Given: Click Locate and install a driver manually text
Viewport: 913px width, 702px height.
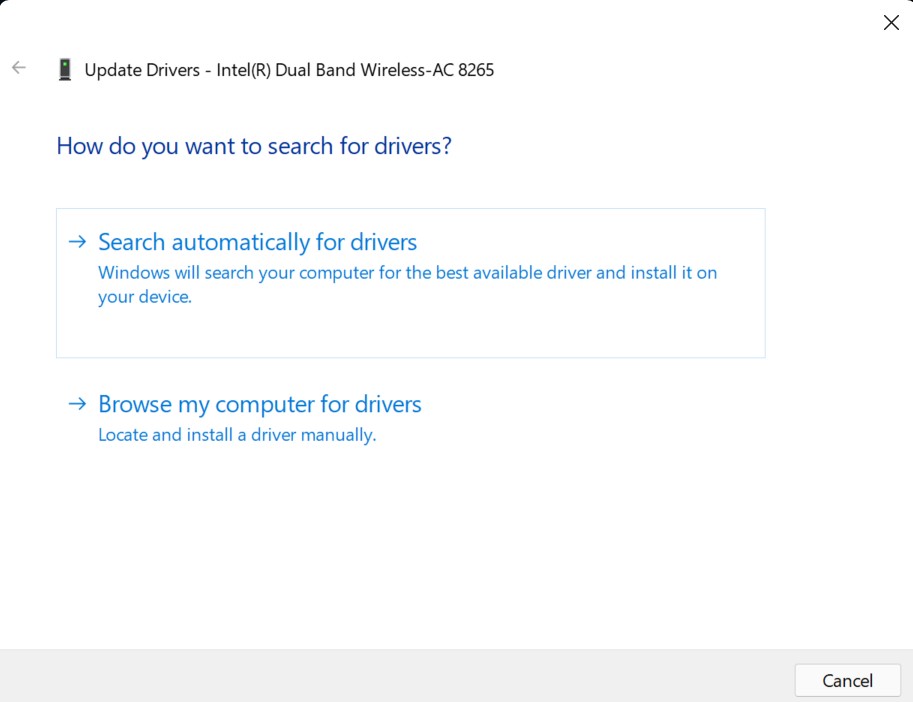Looking at the screenshot, I should 236,434.
